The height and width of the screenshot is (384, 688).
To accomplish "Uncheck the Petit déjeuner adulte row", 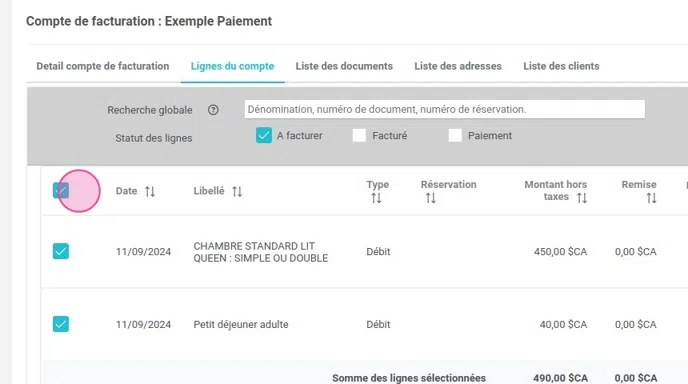I will pyautogui.click(x=61, y=324).
